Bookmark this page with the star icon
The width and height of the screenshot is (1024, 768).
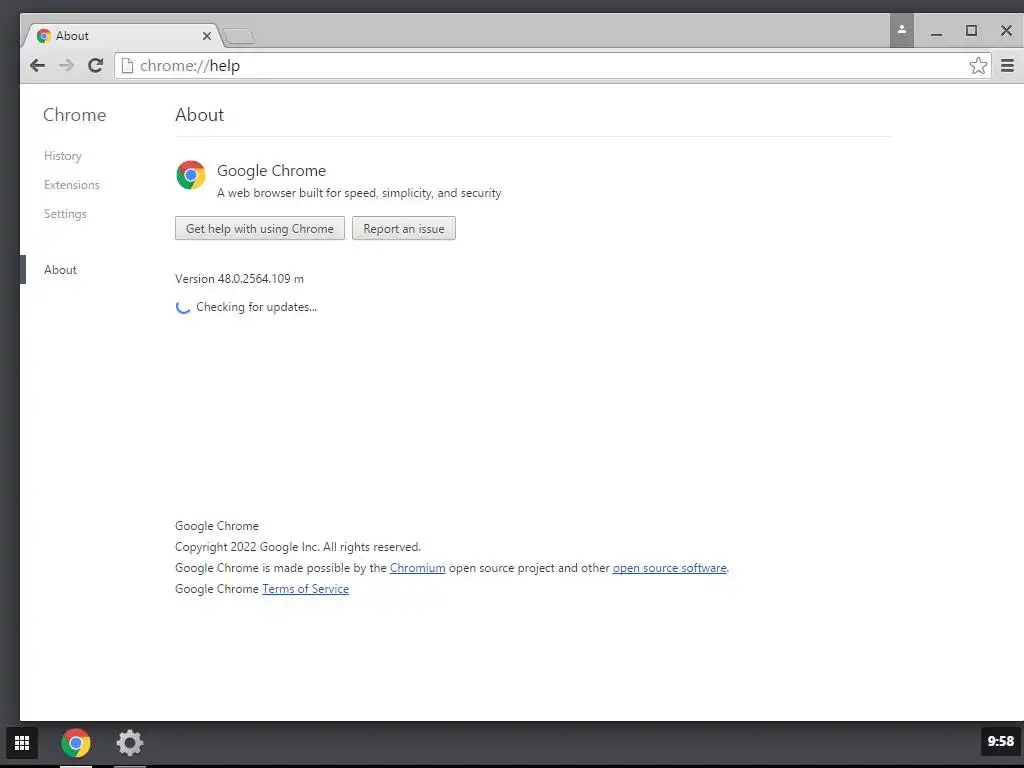click(x=978, y=65)
